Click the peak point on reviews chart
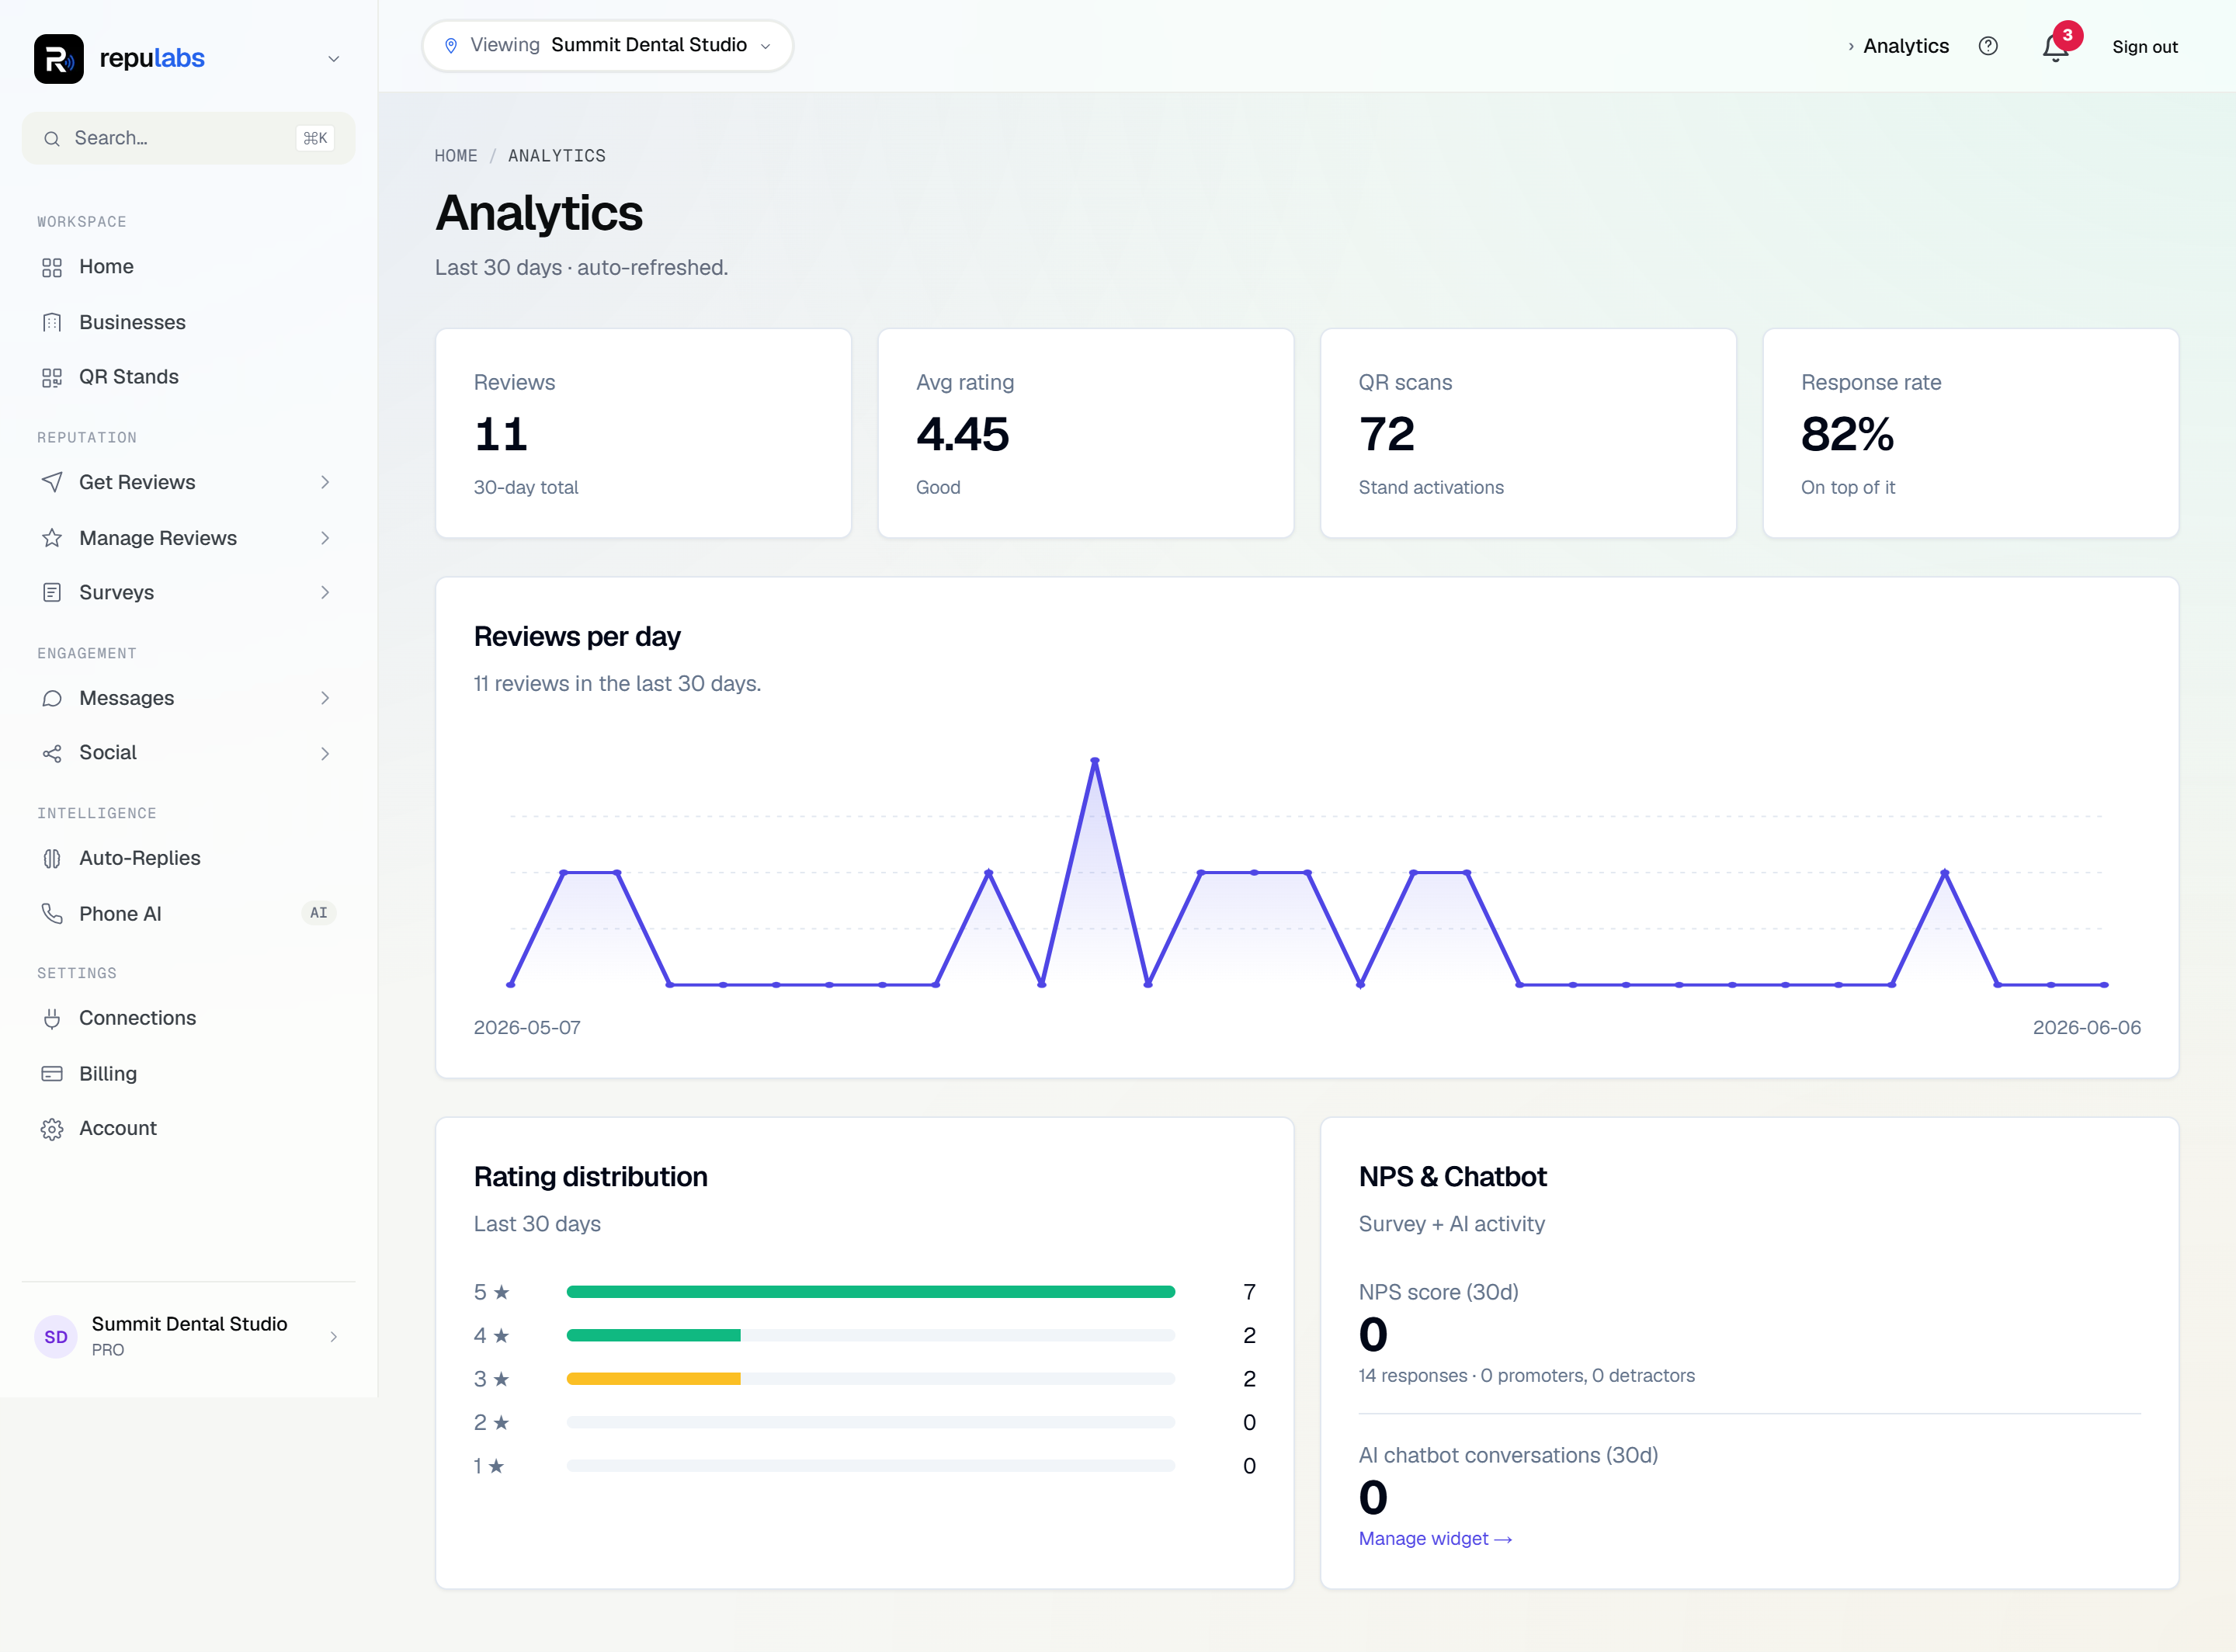Screen dimensions: 2236x1652 1095,761
